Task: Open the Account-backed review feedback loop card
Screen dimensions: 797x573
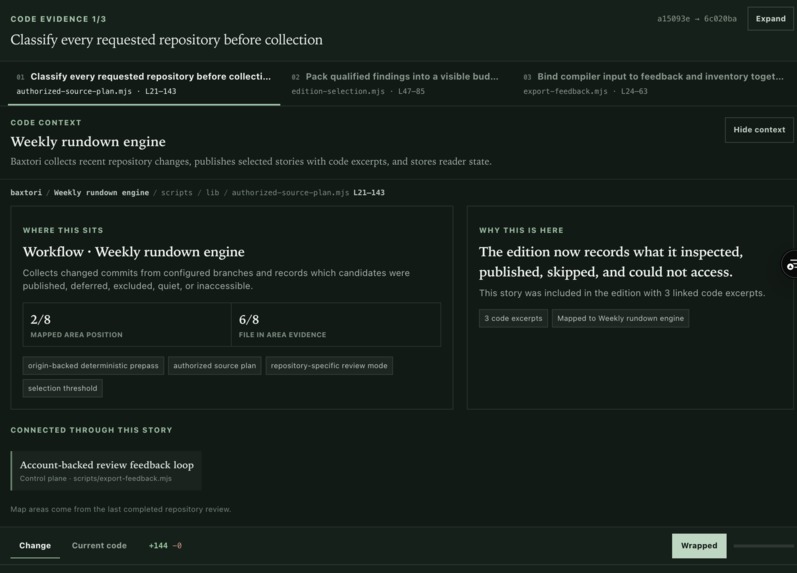Action: (106, 470)
